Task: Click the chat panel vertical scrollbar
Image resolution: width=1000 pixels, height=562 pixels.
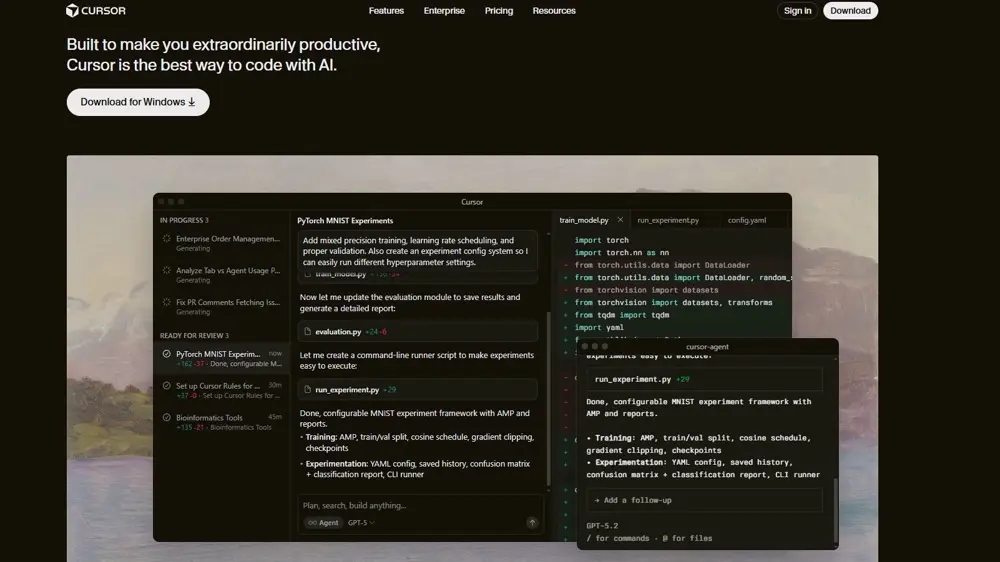Action: [548, 400]
